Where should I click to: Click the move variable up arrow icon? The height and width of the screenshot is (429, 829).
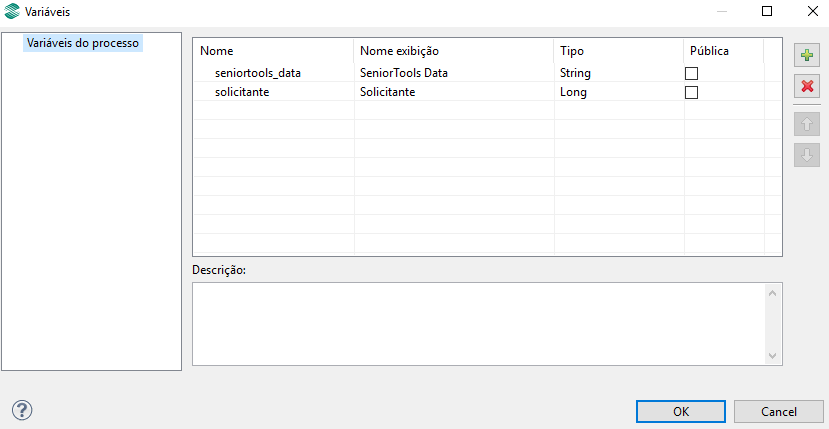pos(807,124)
